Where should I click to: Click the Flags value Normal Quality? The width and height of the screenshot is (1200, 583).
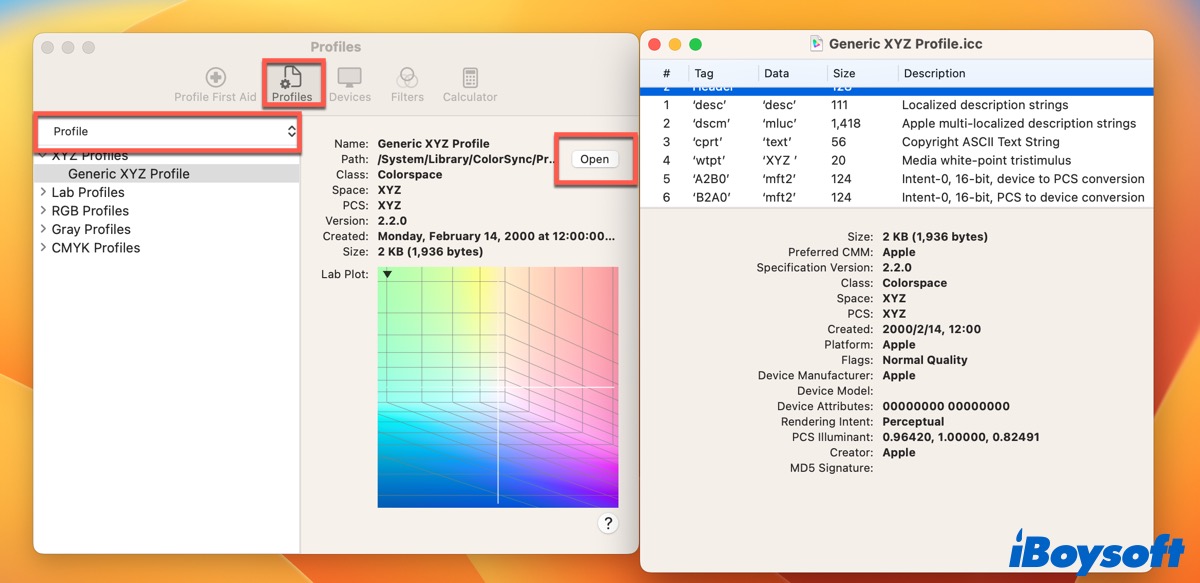[925, 360]
